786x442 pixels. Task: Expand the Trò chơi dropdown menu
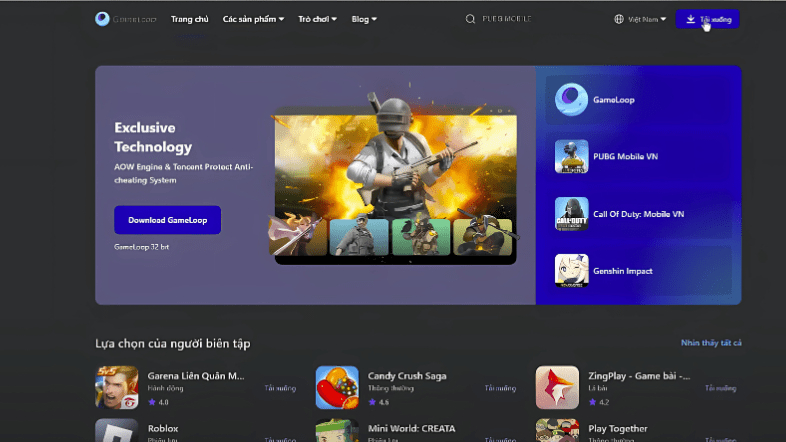tap(317, 19)
